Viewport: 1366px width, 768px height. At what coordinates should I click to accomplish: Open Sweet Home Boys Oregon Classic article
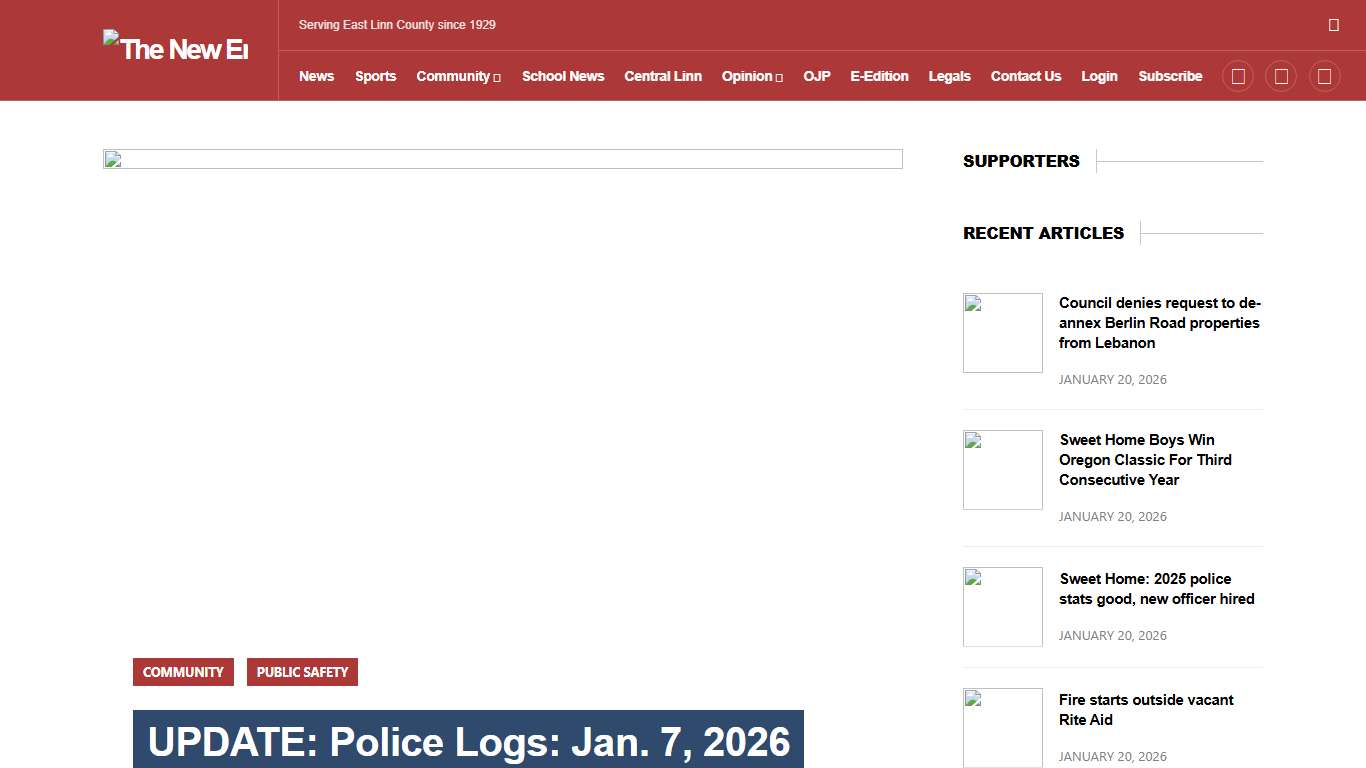click(1146, 459)
